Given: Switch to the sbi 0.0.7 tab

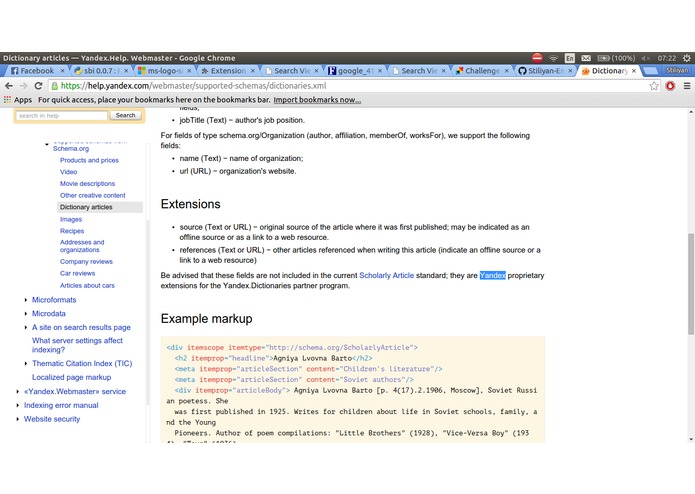Looking at the screenshot, I should 100,71.
